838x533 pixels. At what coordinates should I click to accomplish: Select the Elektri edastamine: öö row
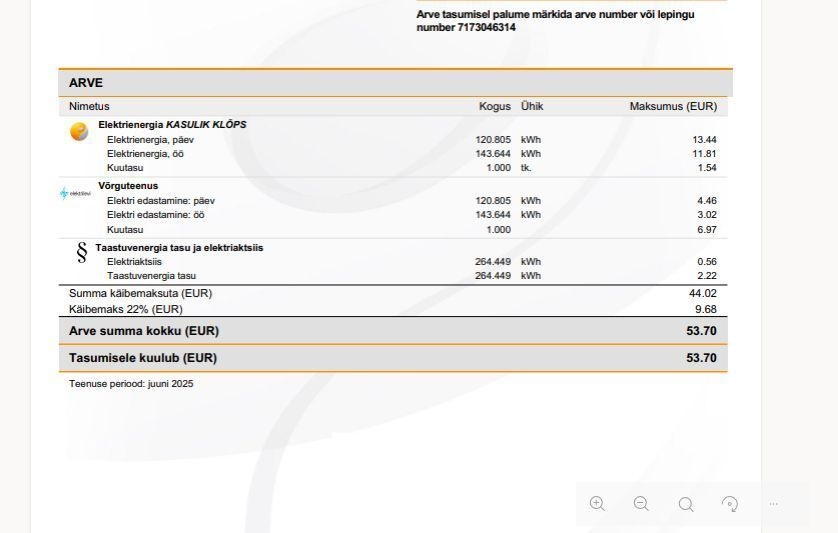pyautogui.click(x=393, y=215)
